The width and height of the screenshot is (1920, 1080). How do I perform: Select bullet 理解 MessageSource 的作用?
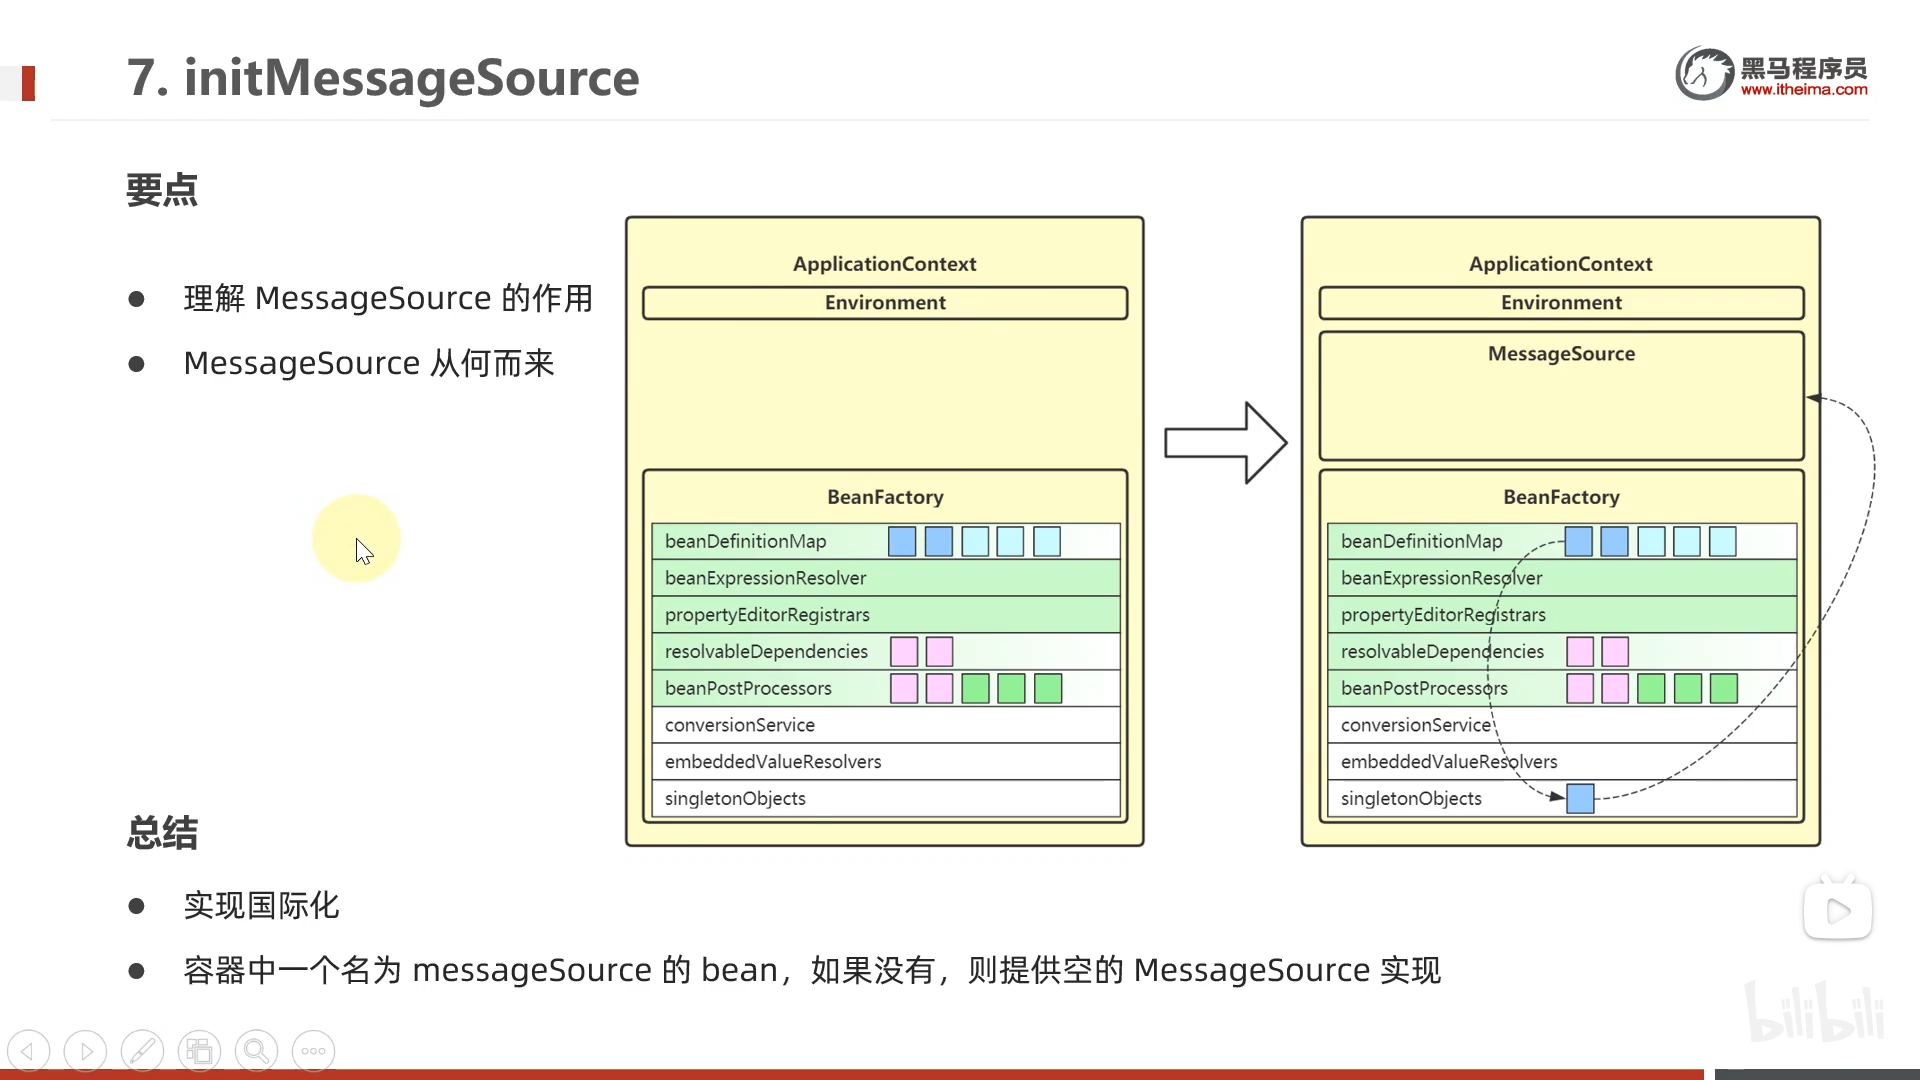(x=388, y=298)
